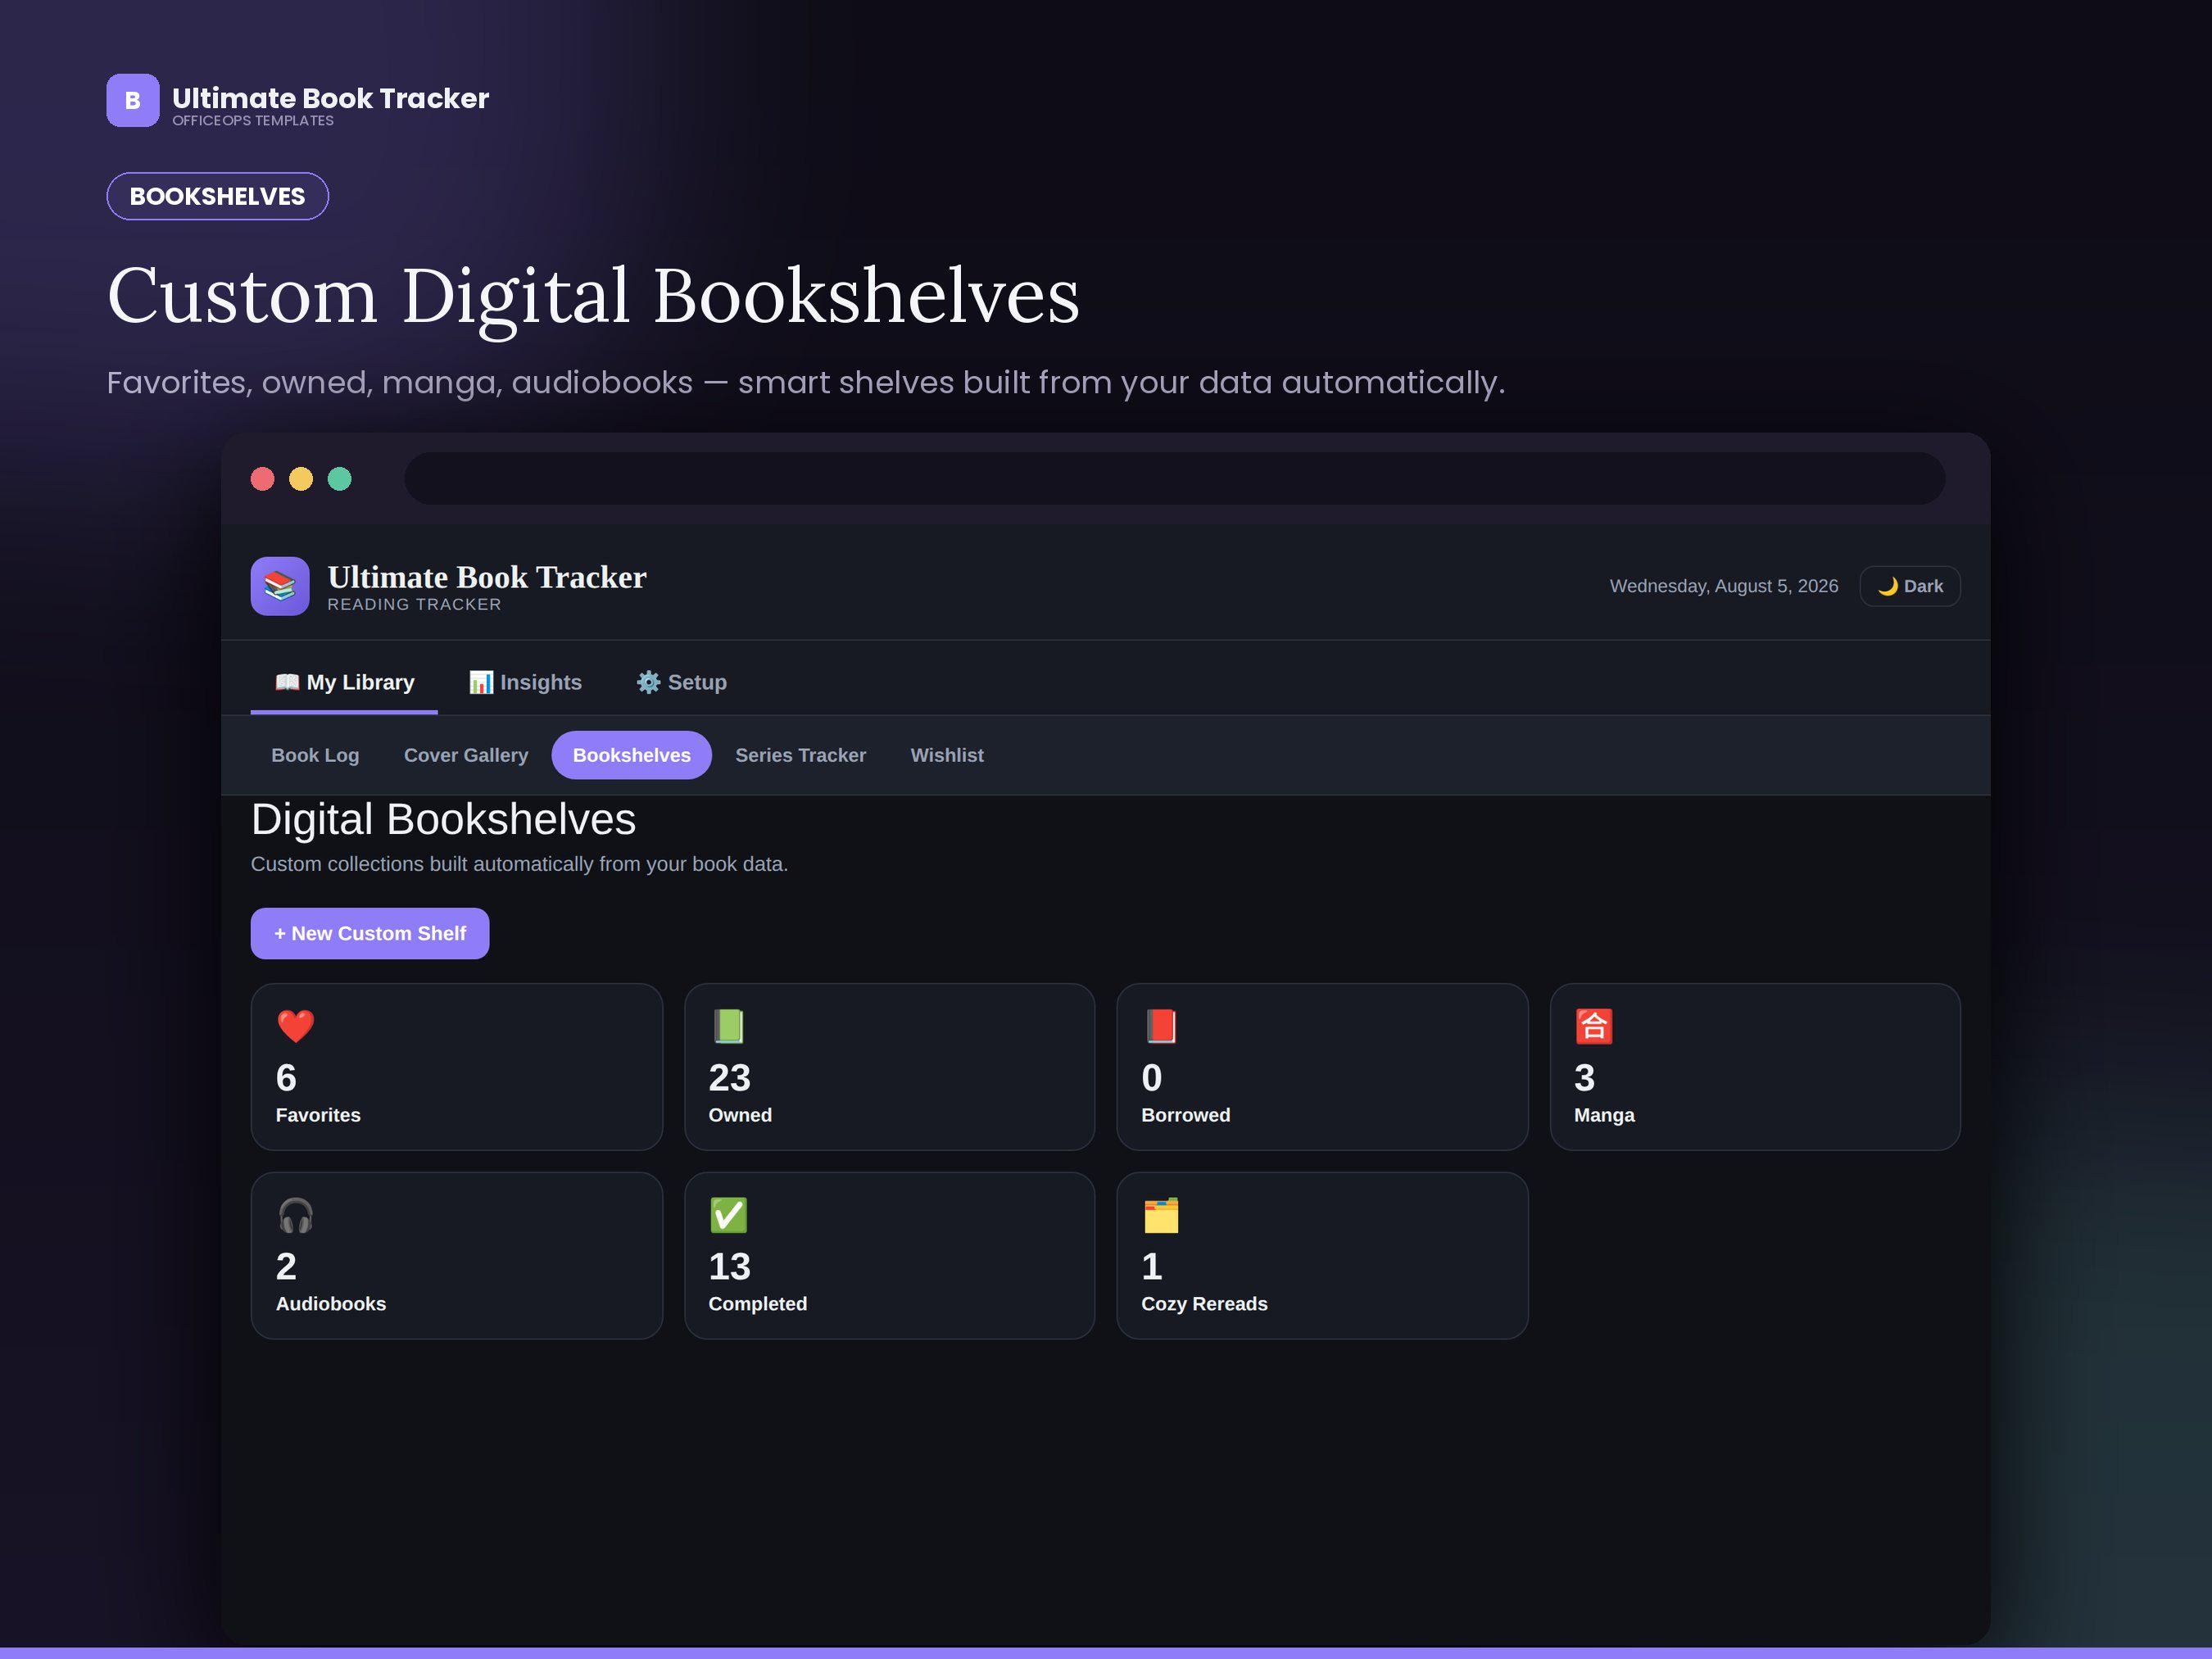Viewport: 2212px width, 1659px height.
Task: Toggle the Dark theme mode button
Action: click(1910, 586)
